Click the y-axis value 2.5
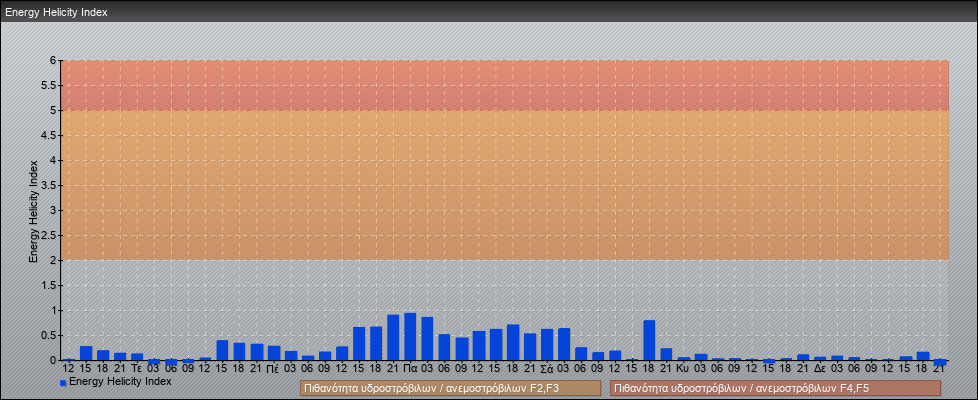978x400 pixels. coord(49,235)
